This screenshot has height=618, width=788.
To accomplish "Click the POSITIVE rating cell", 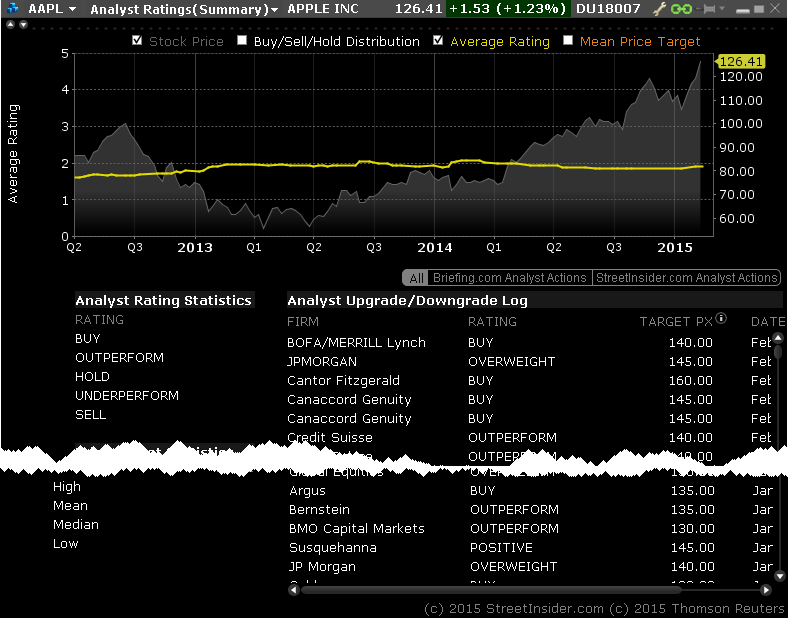I will click(501, 548).
